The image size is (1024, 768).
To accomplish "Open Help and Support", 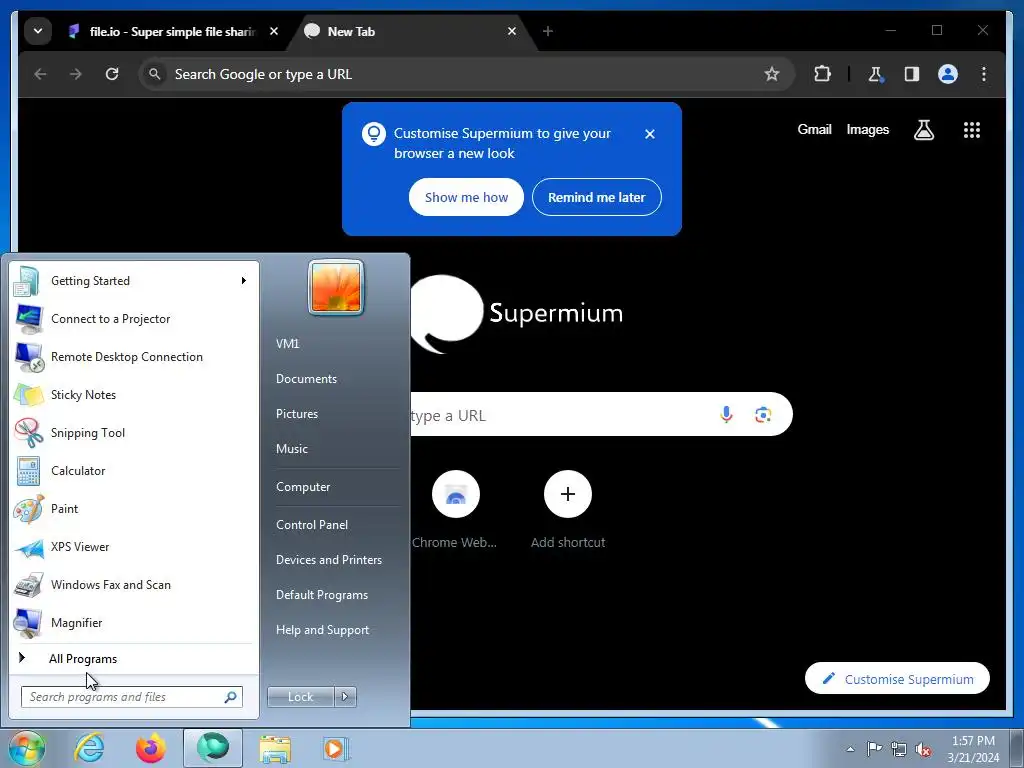I will pyautogui.click(x=323, y=631).
